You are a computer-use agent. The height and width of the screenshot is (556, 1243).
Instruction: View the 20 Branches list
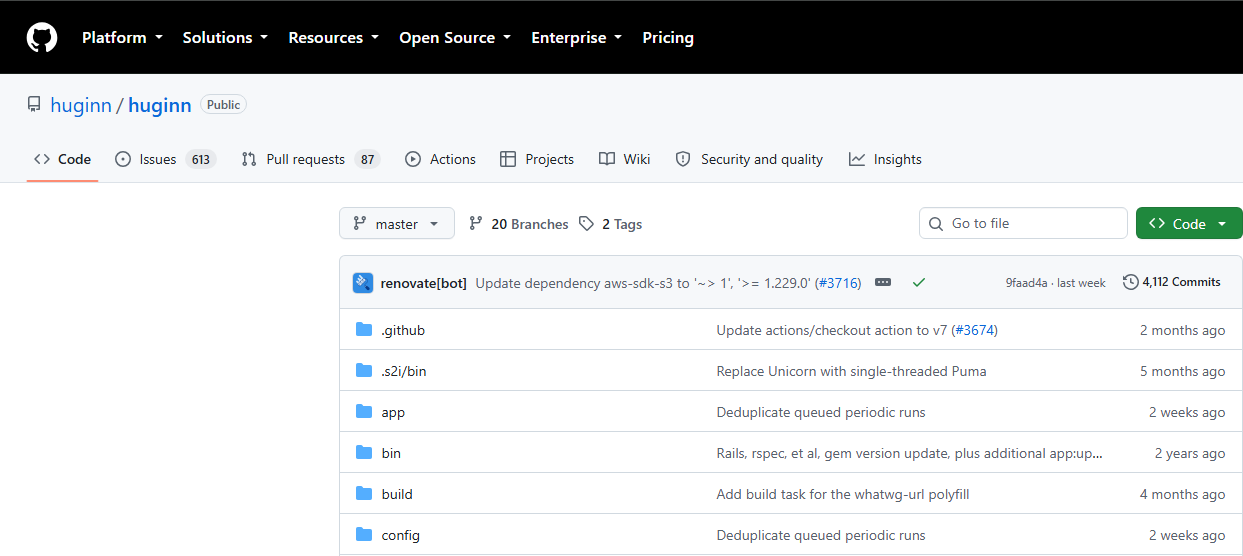519,224
